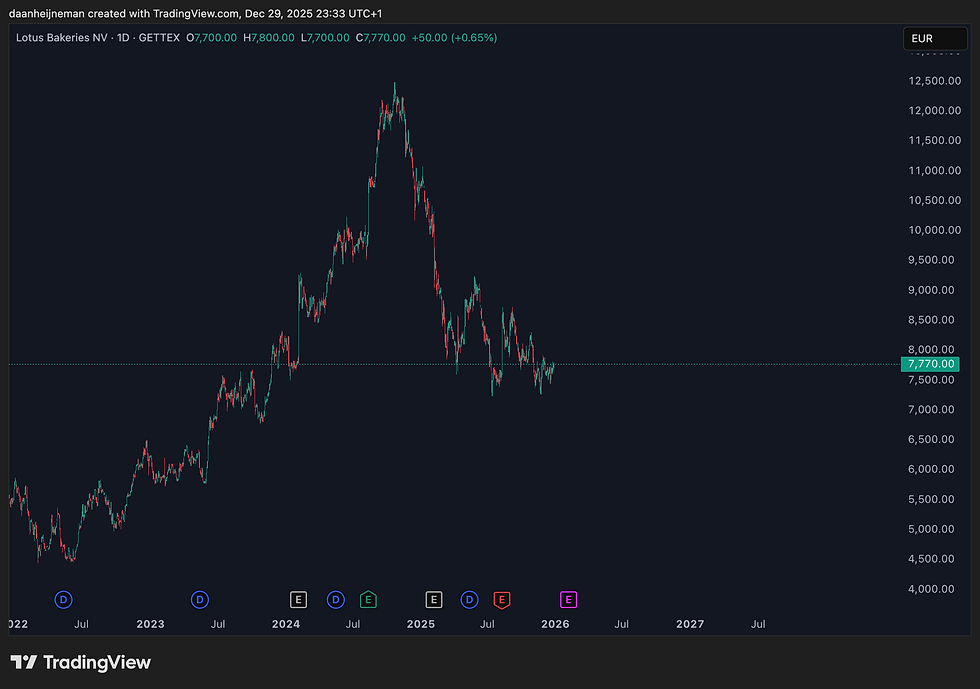980x689 pixels.
Task: Click the 12,000.00 price axis label
Action: [x=934, y=111]
